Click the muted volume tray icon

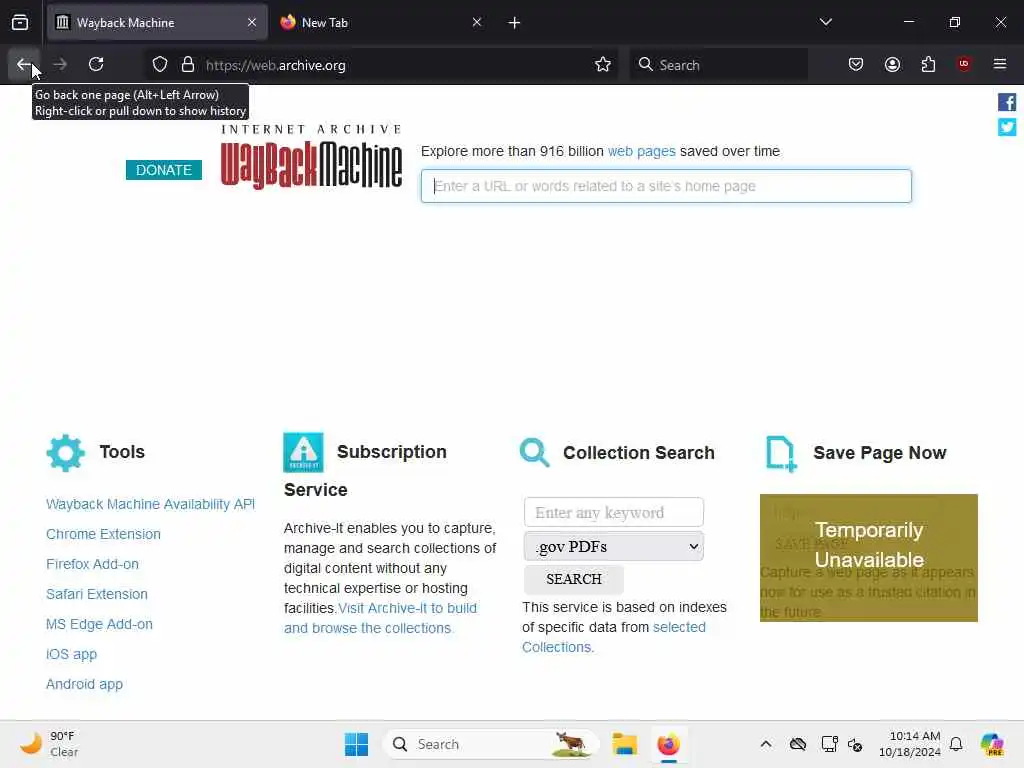[855, 744]
